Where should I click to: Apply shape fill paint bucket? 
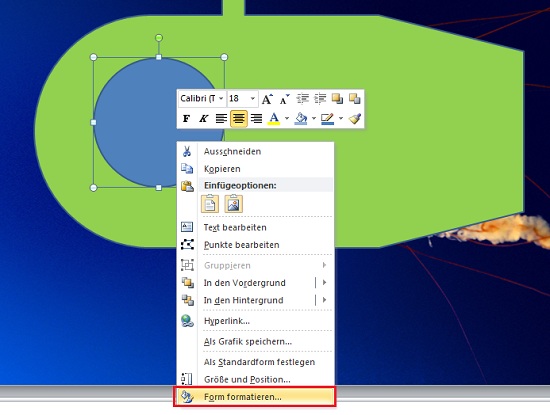click(x=301, y=119)
